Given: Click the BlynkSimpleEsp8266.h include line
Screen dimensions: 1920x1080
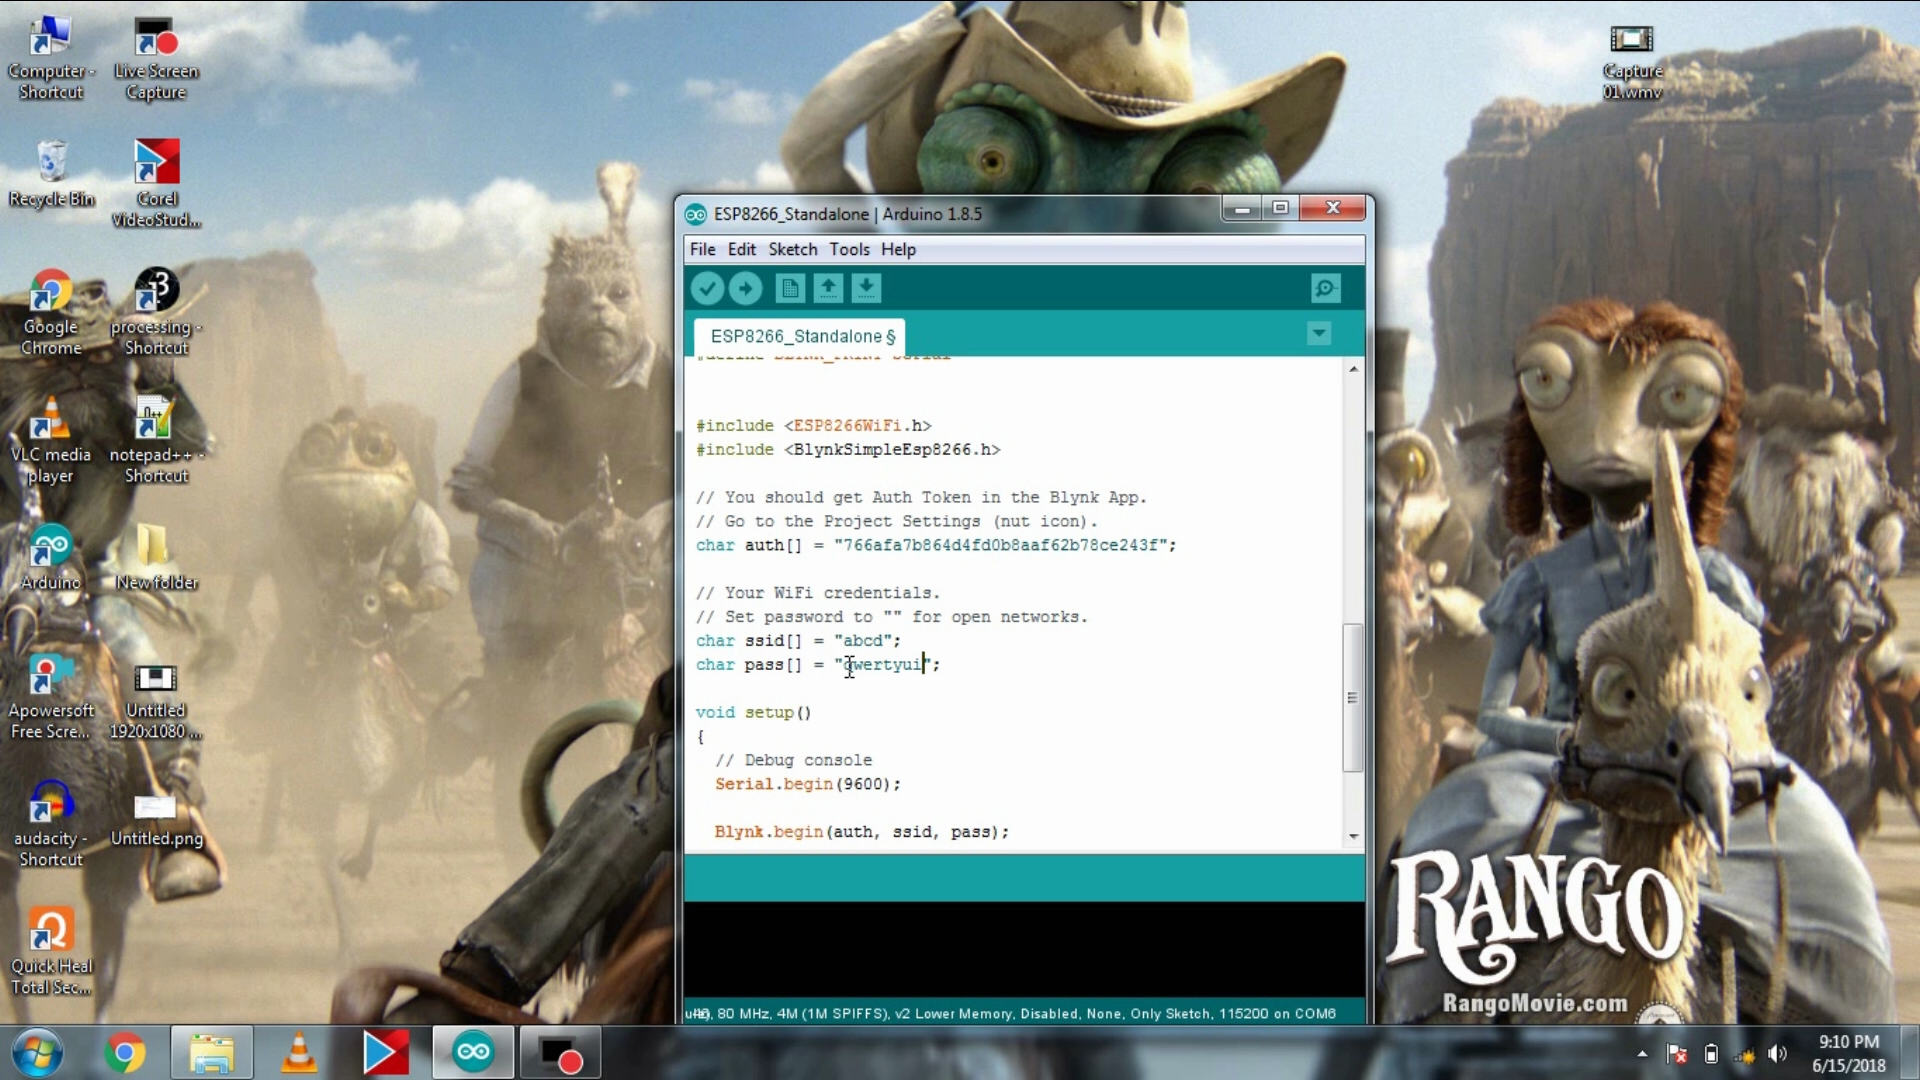Looking at the screenshot, I should 848,450.
